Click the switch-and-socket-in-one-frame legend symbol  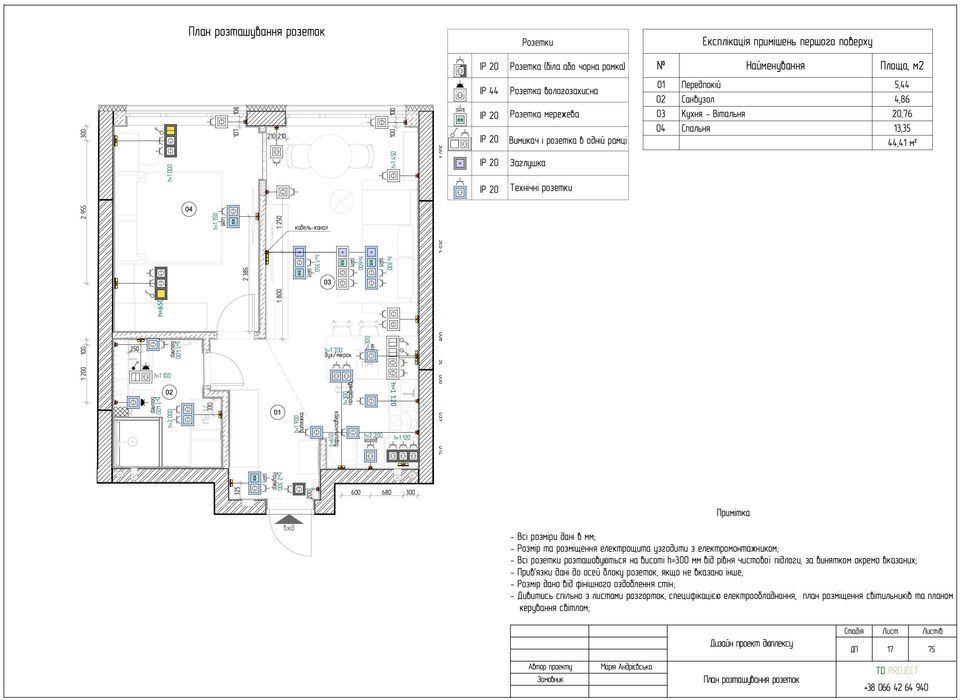click(x=460, y=140)
